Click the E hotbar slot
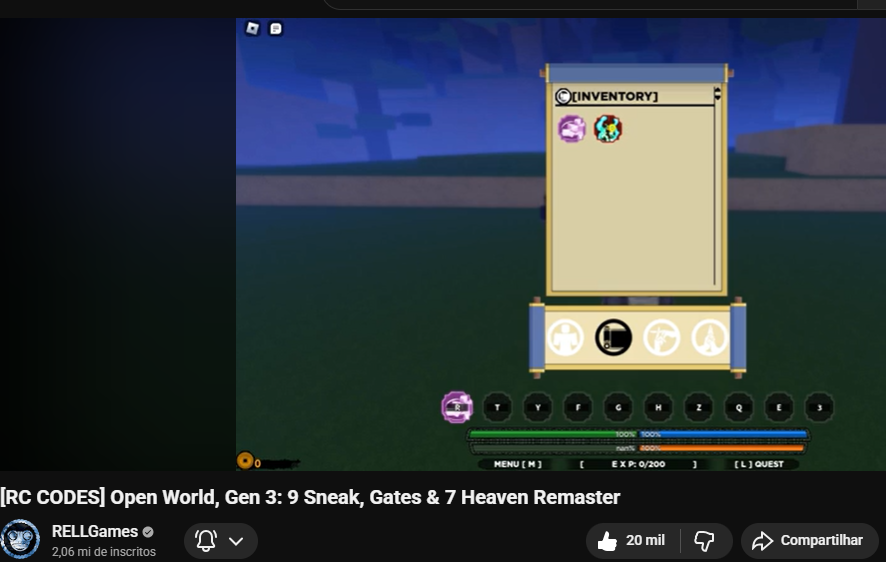This screenshot has width=886, height=562. pyautogui.click(x=779, y=407)
